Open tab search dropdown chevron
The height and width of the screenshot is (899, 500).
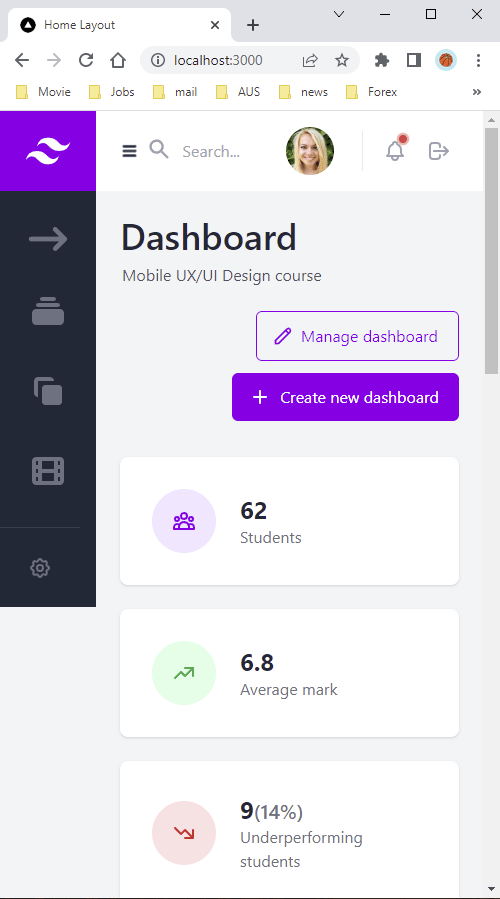[x=339, y=14]
